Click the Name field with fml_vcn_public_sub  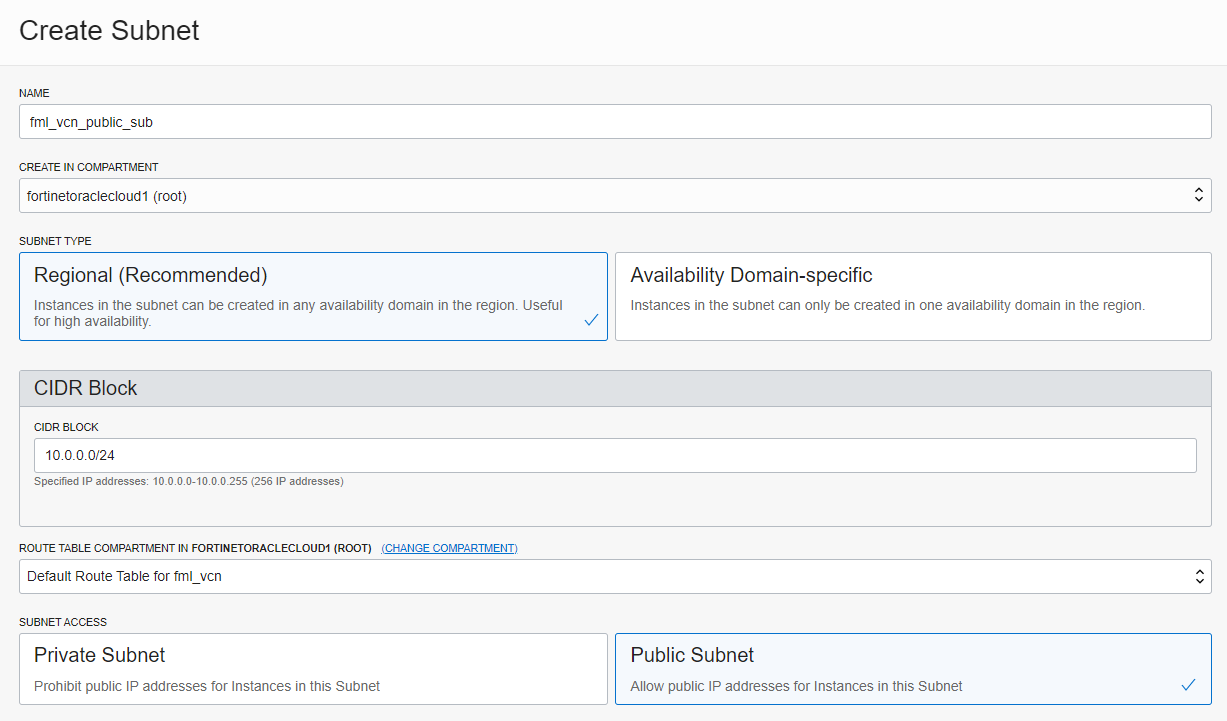[x=615, y=122]
